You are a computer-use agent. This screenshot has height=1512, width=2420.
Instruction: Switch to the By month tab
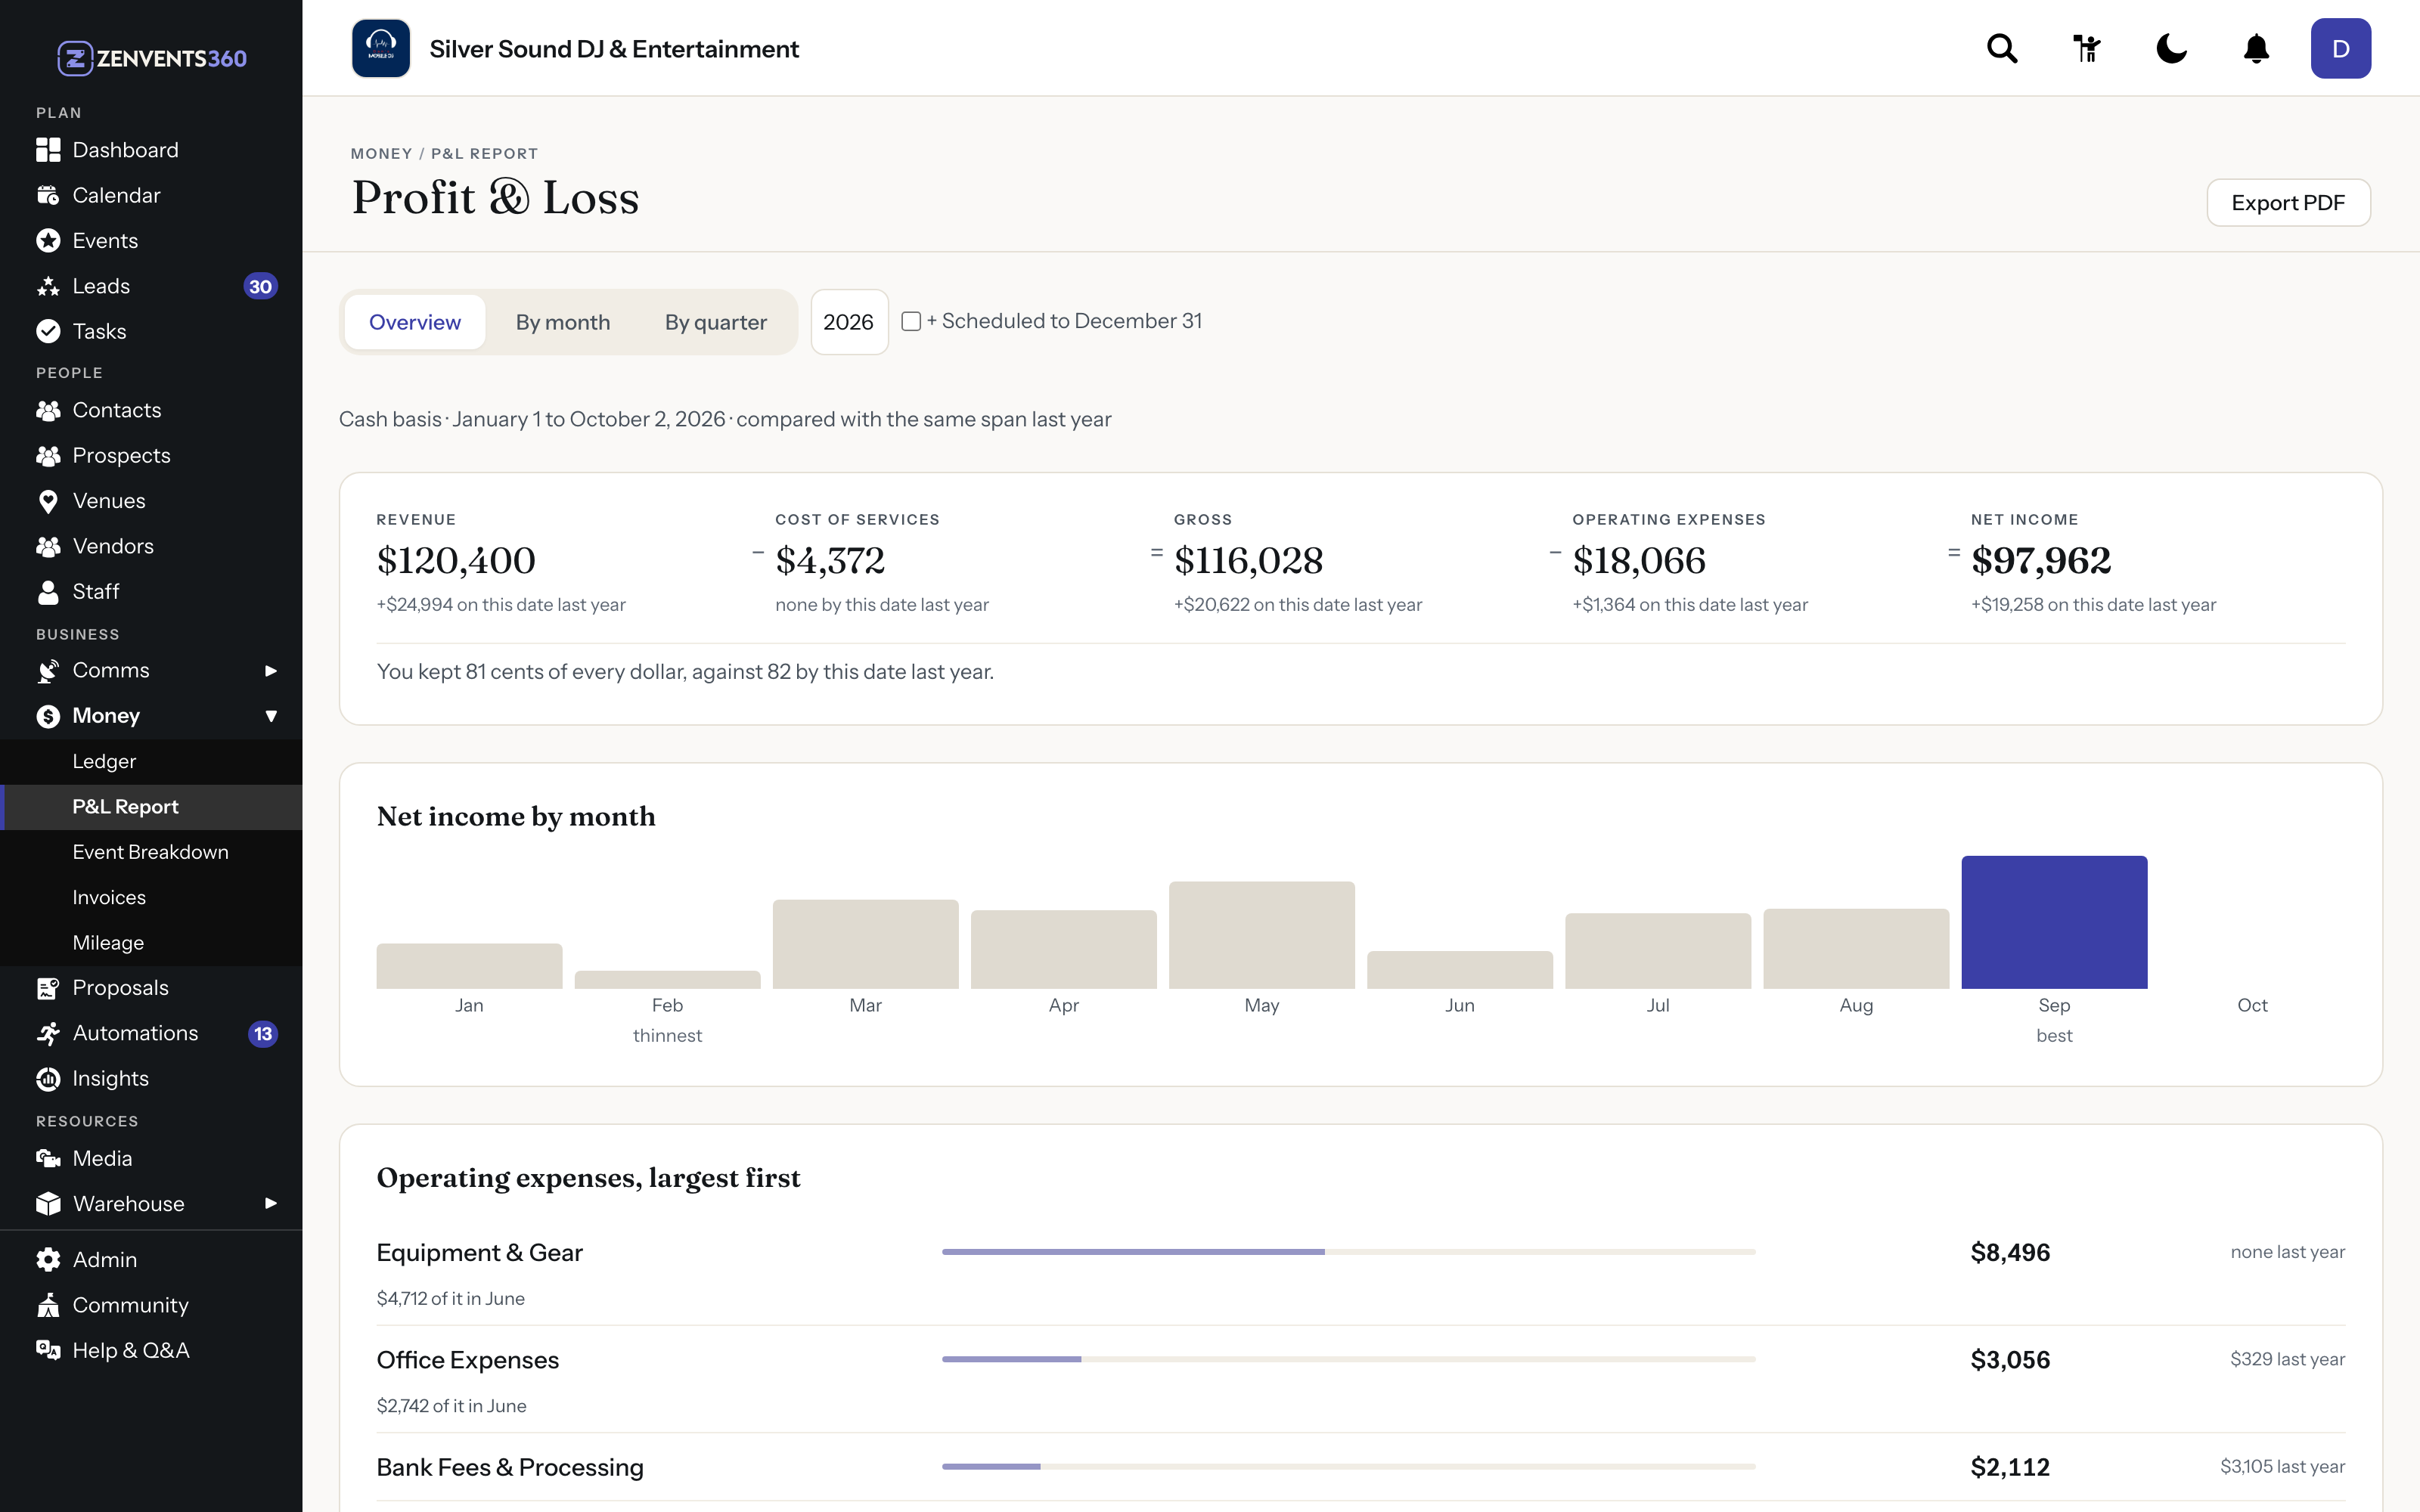pos(563,322)
